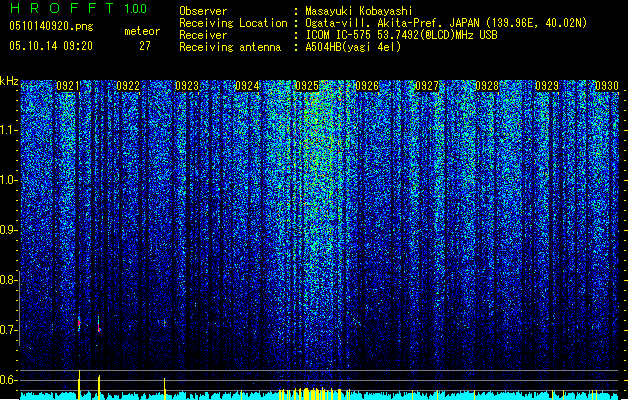The width and height of the screenshot is (629, 400).
Task: Click the 0930 time marker
Action: (607, 86)
